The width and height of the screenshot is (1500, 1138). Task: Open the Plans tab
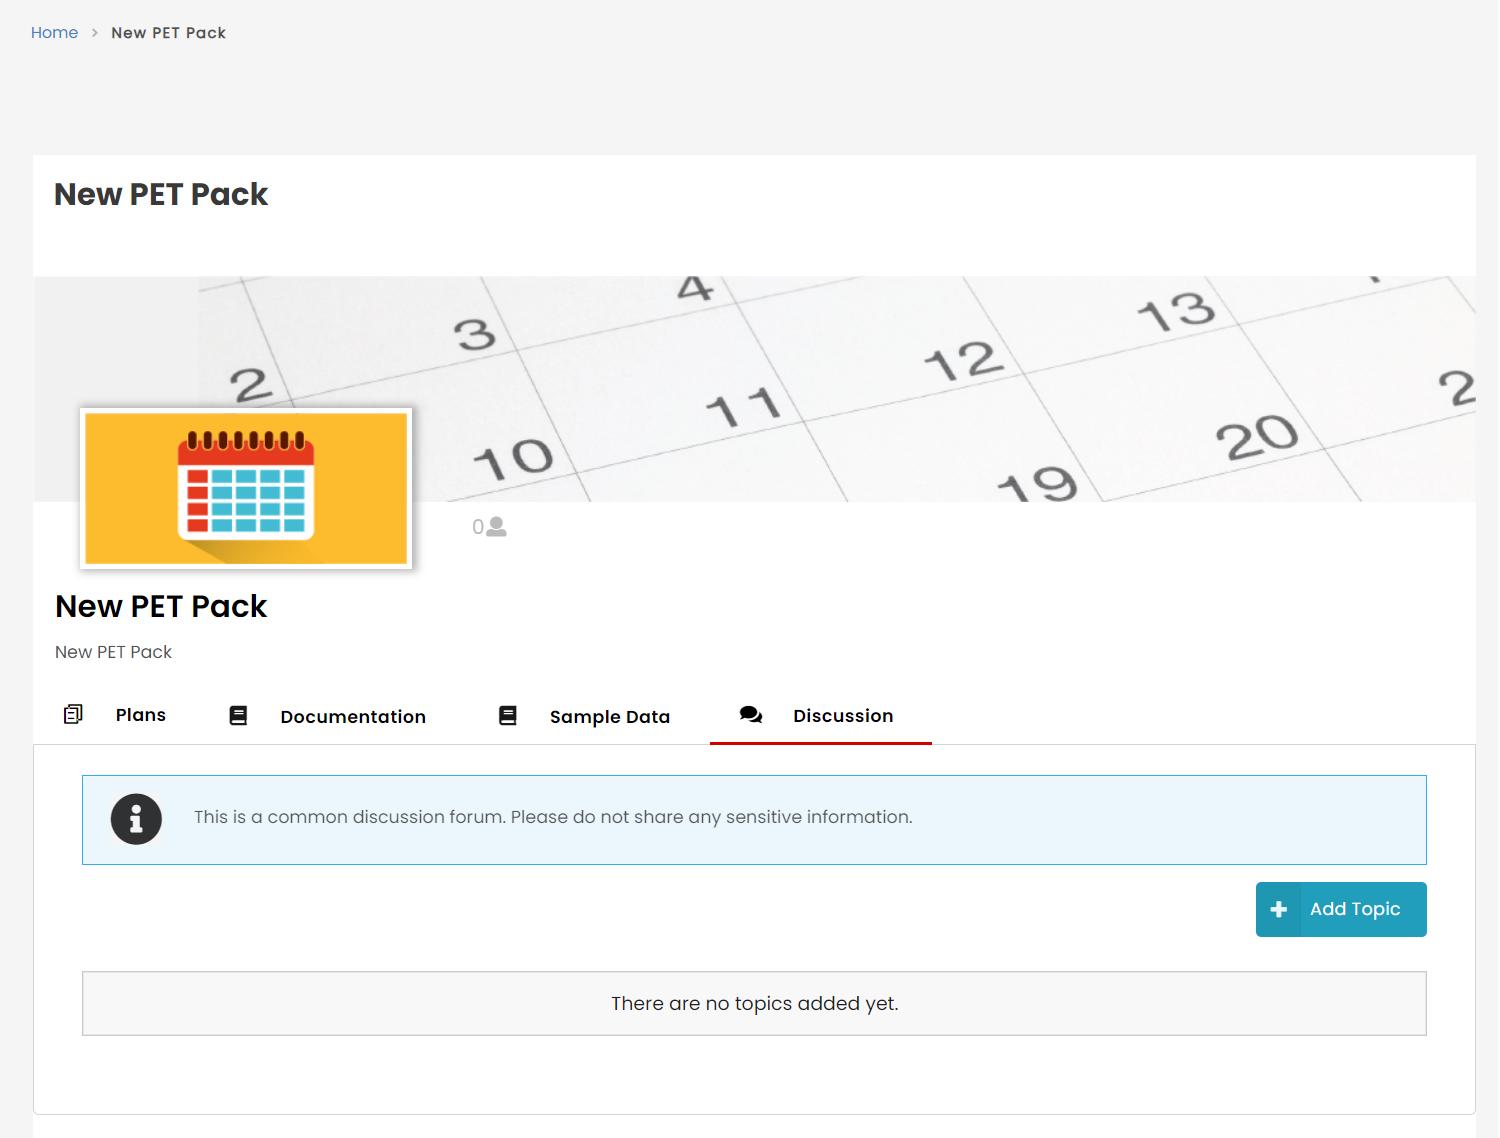140,715
